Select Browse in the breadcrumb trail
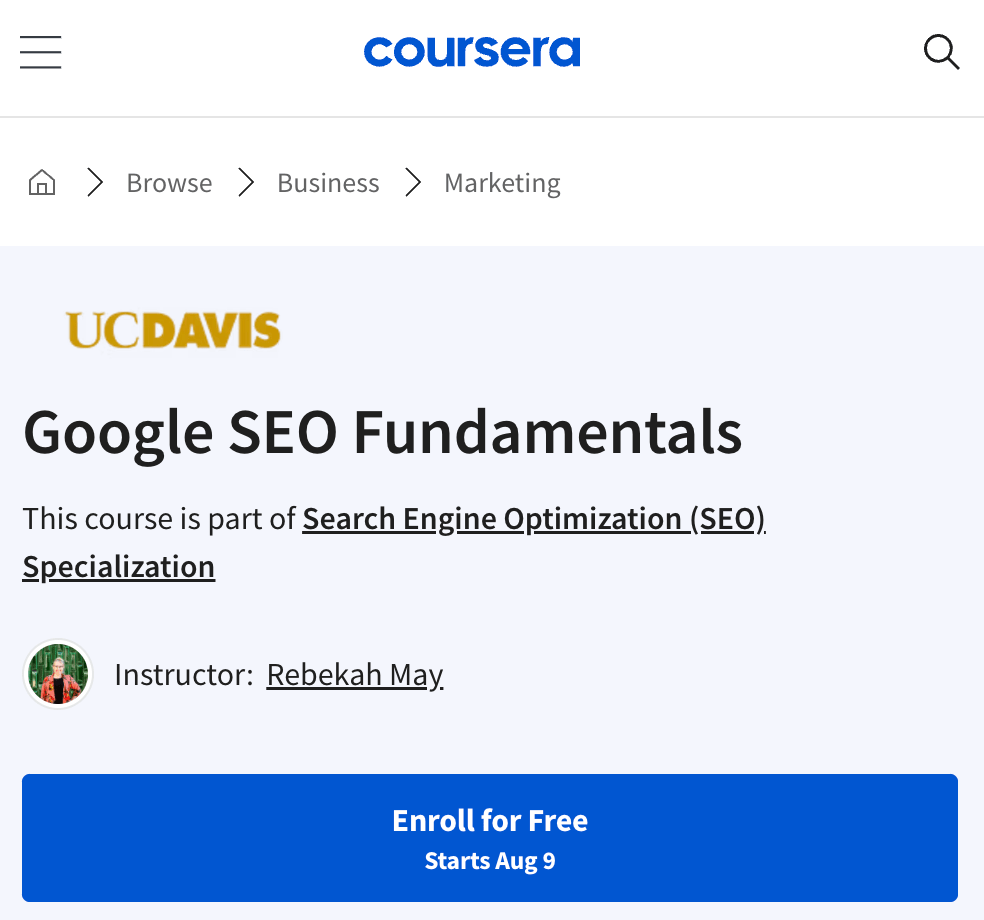The height and width of the screenshot is (920, 984). 169,182
